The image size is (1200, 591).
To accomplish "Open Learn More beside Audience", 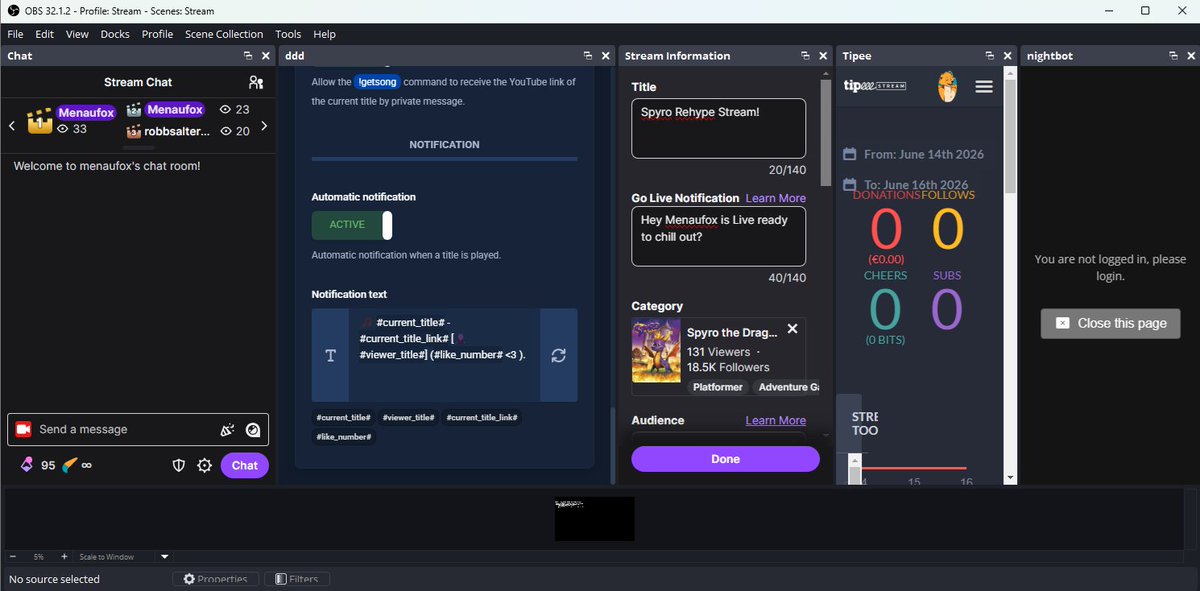I will [776, 420].
